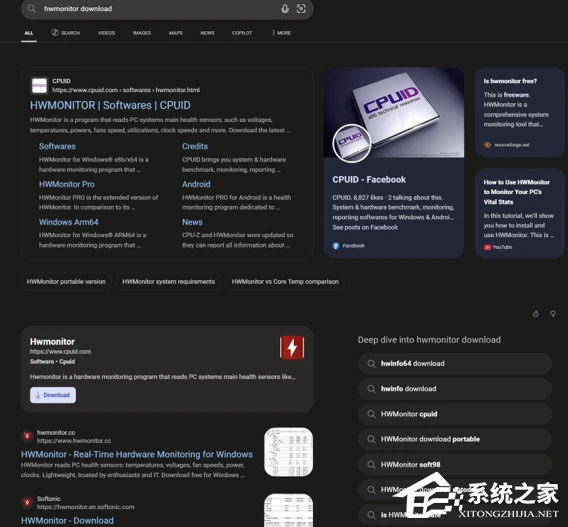Viewport: 568px width, 527px height.
Task: Expand the MORE menu
Action: (281, 33)
